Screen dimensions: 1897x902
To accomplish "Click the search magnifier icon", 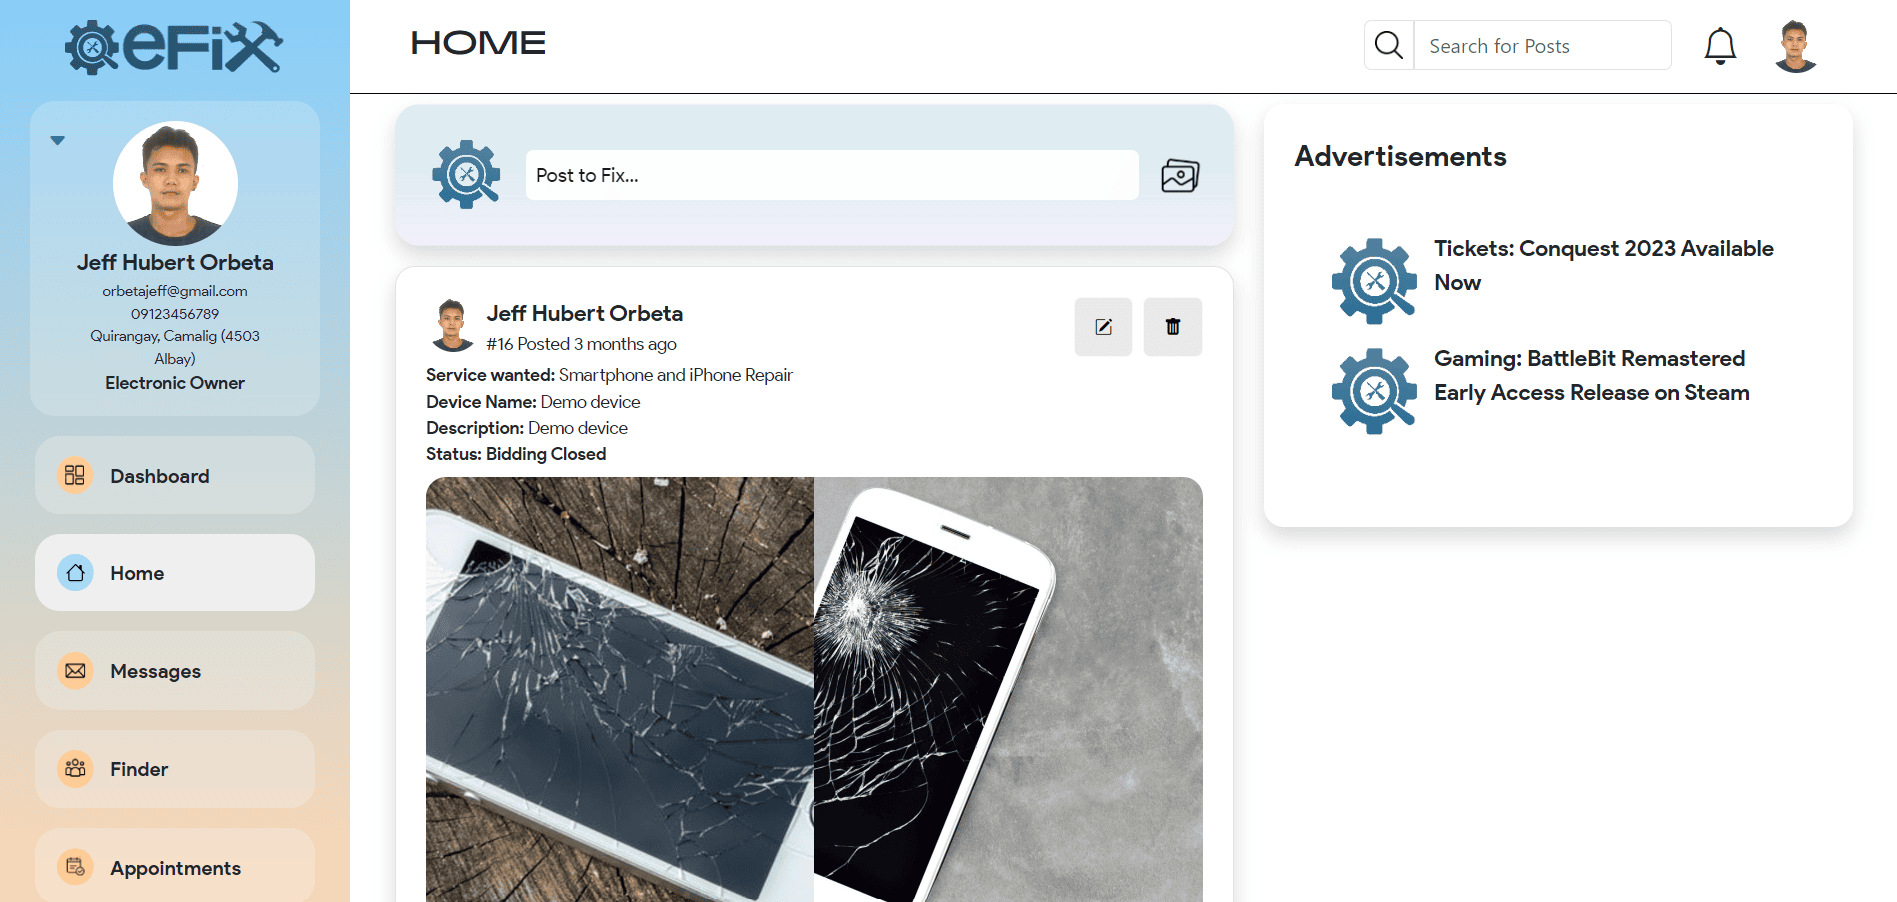I will coord(1389,45).
